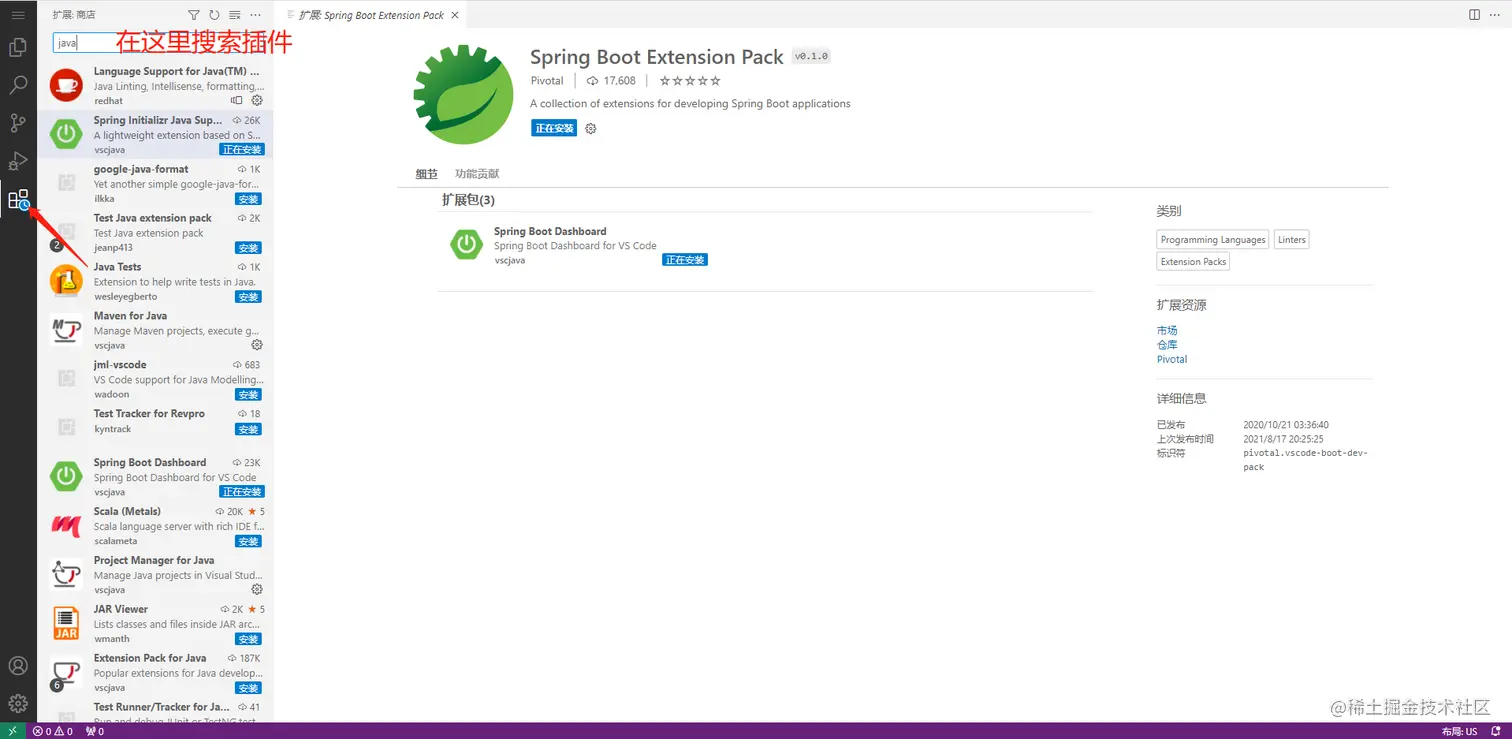Install JAR Viewer extension
The width and height of the screenshot is (1512, 739).
(x=248, y=639)
